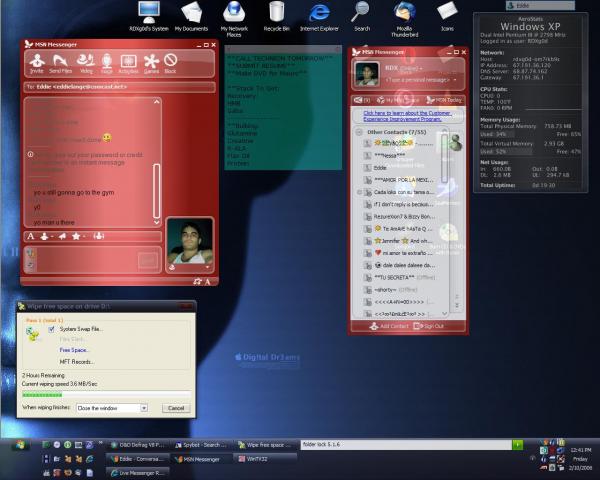The image size is (600, 480).
Task: Open the mail inbox tab
Action: pos(362,100)
